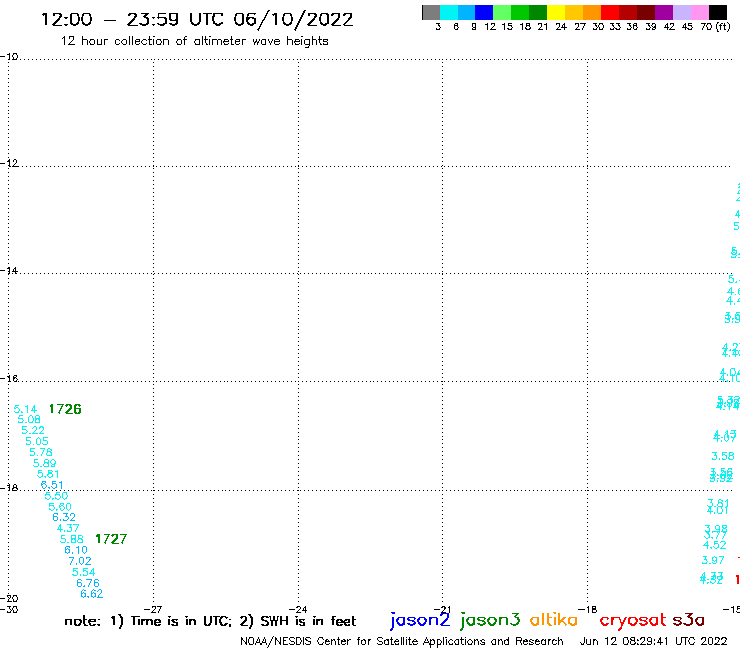Click the green pass time label '1726'
740x650 pixels.
point(65,409)
